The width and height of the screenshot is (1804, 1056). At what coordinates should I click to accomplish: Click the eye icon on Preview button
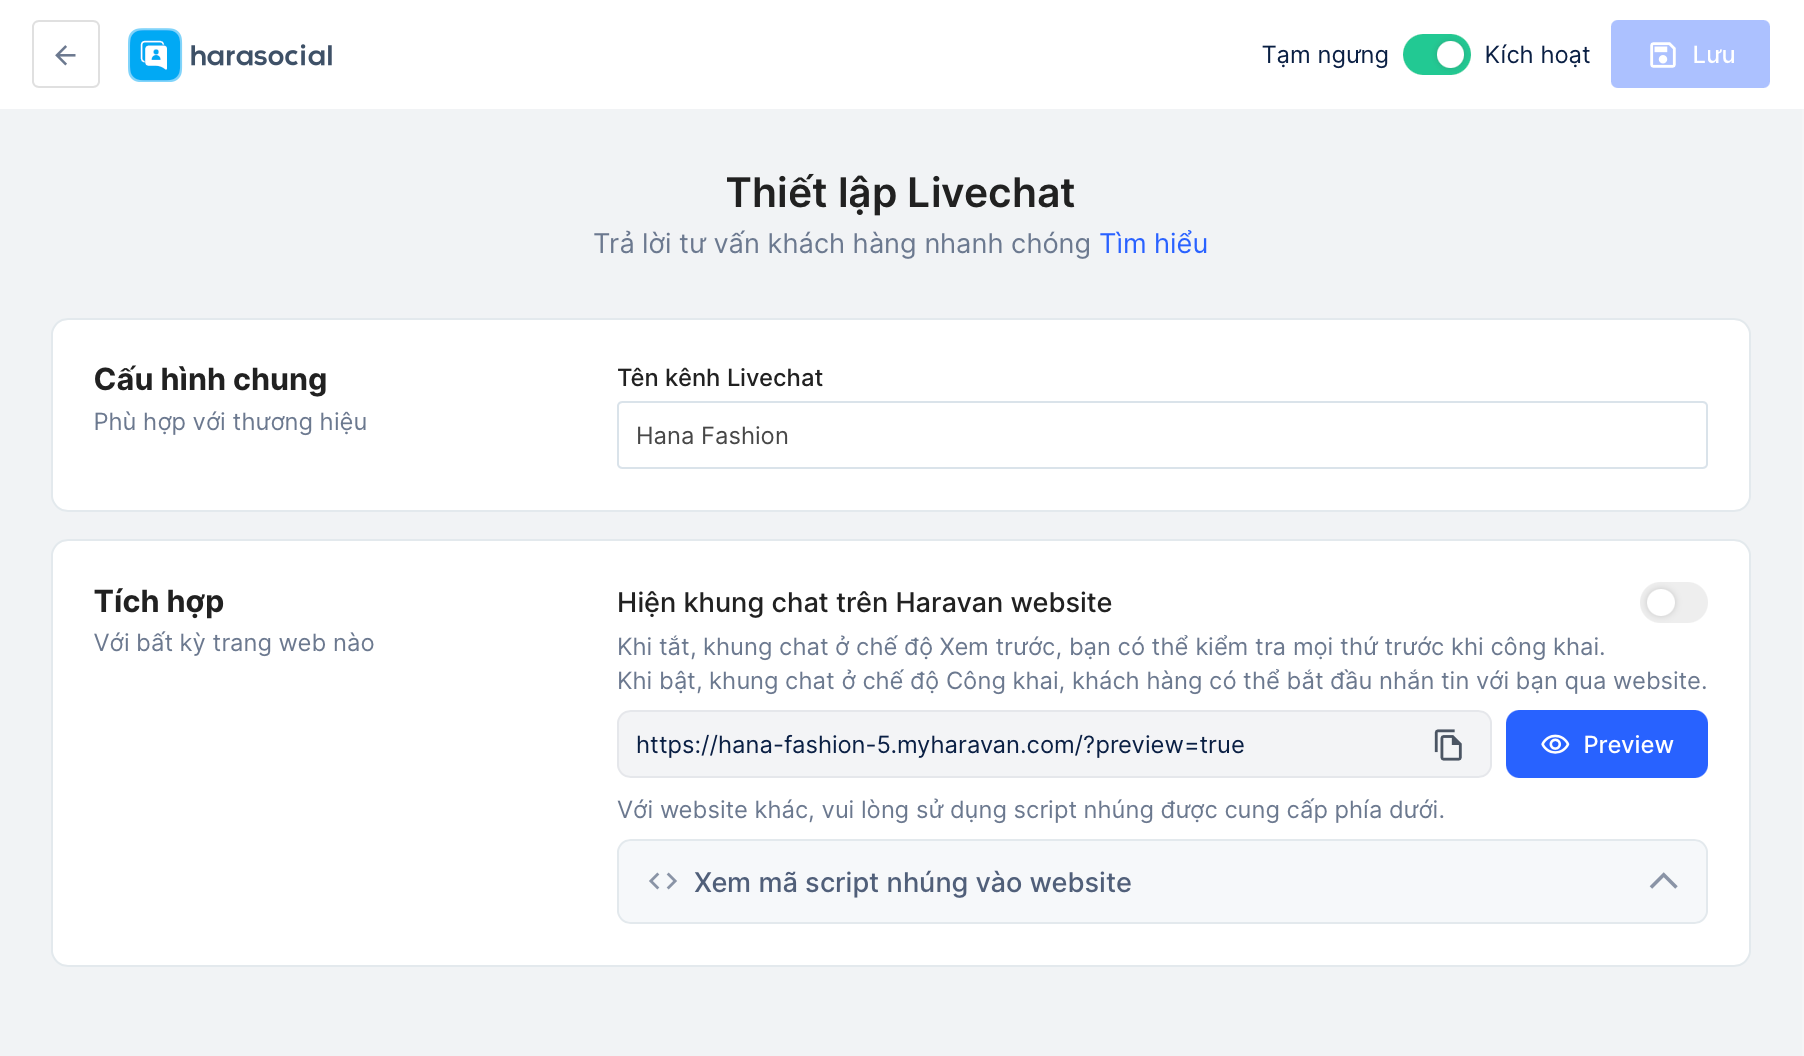(x=1555, y=745)
